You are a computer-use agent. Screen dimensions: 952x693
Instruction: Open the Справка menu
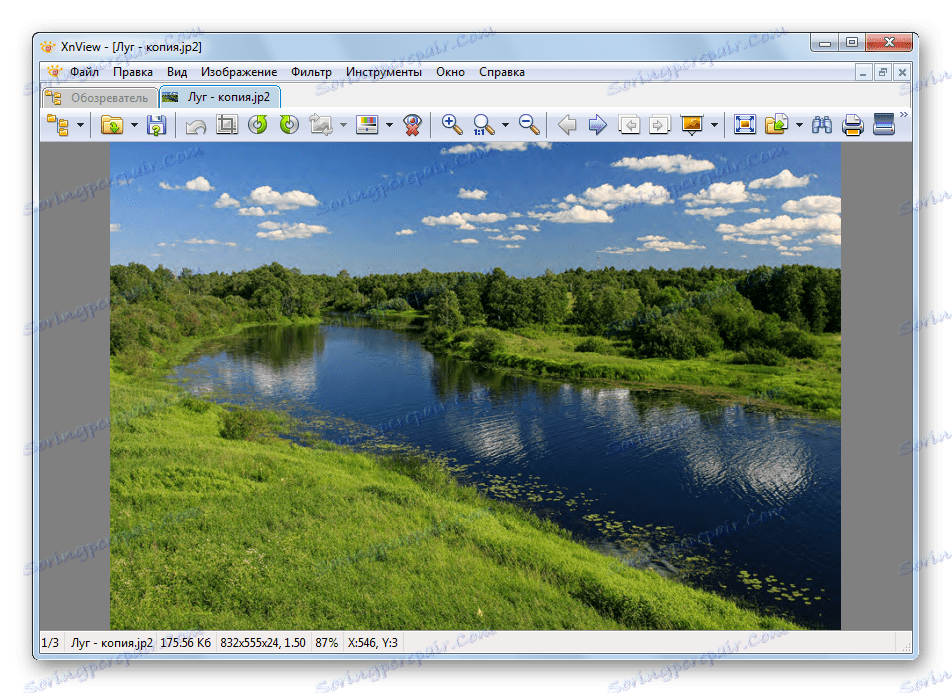click(x=502, y=72)
